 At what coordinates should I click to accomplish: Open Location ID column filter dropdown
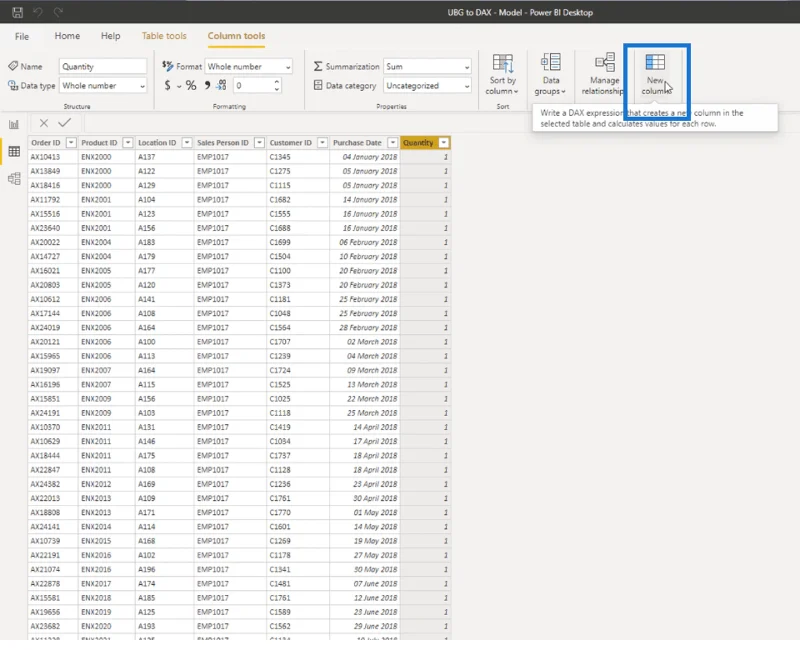[187, 143]
